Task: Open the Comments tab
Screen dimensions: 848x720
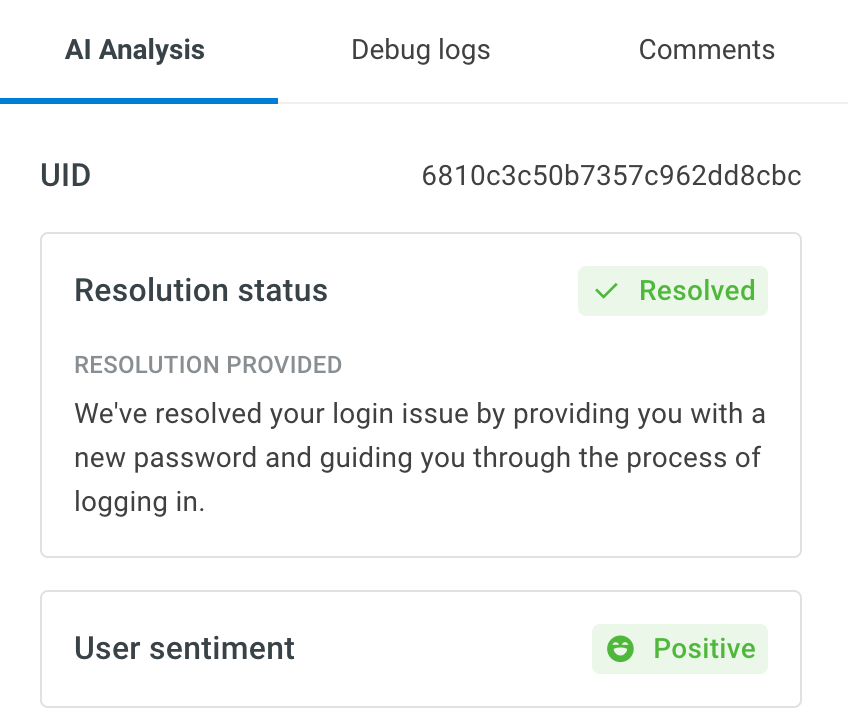Action: pos(706,50)
